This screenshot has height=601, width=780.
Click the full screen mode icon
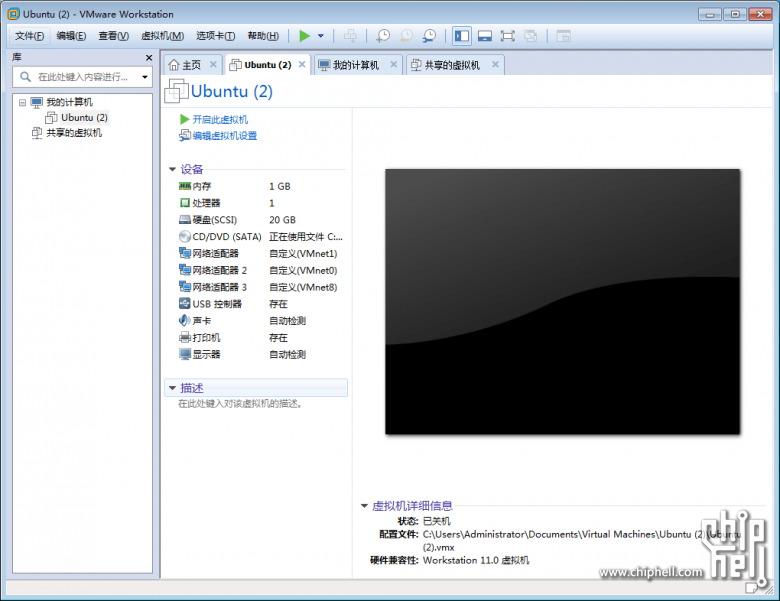tap(507, 36)
